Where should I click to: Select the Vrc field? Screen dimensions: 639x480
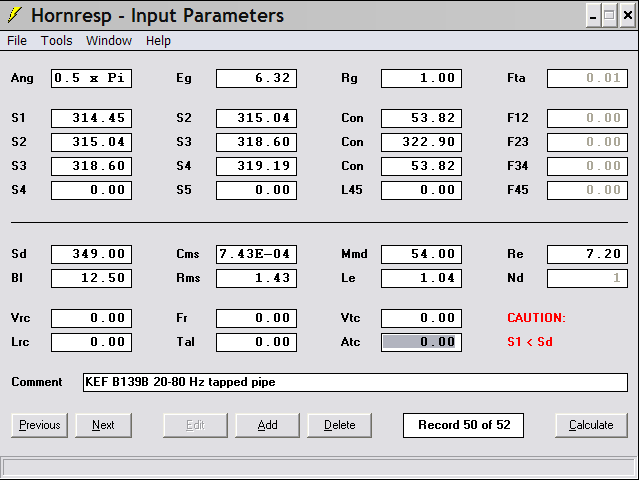coord(91,318)
